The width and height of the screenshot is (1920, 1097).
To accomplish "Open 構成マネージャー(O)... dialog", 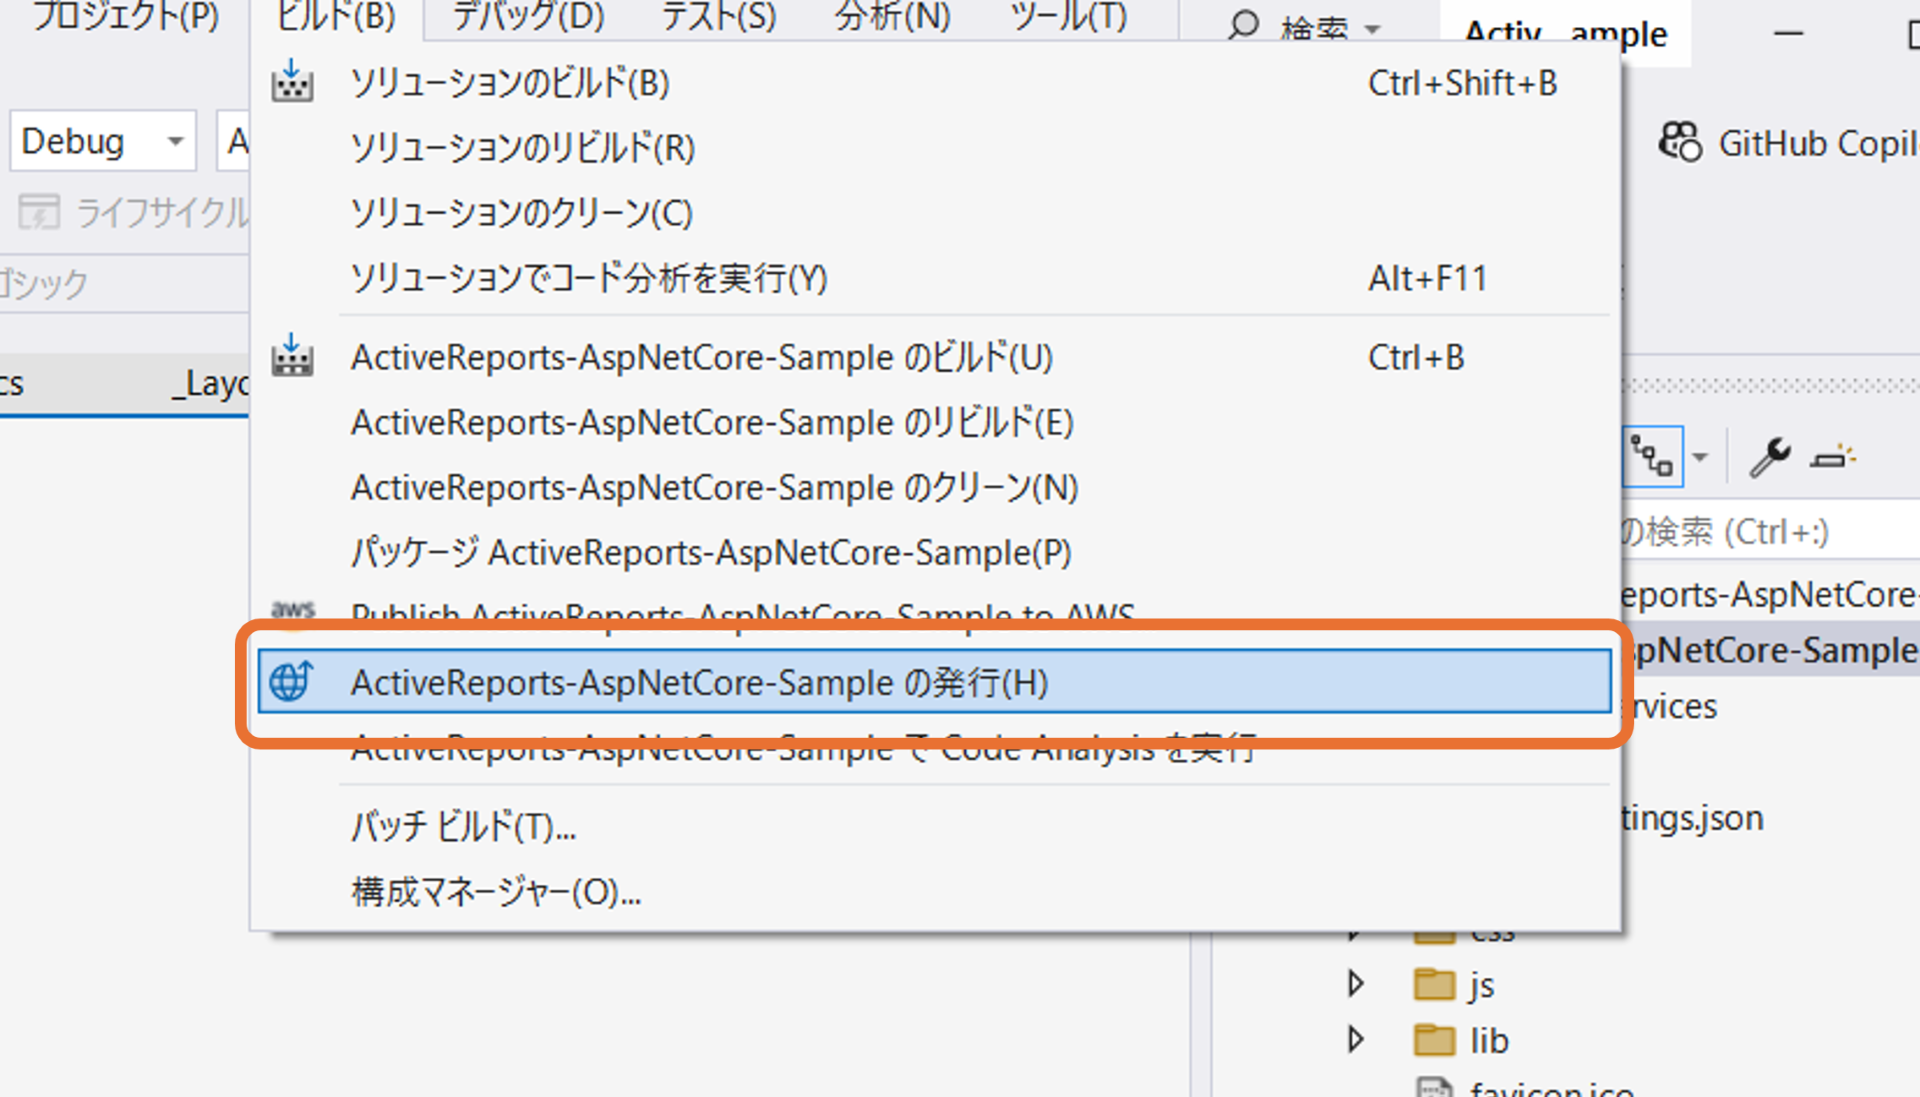I will [x=935, y=892].
